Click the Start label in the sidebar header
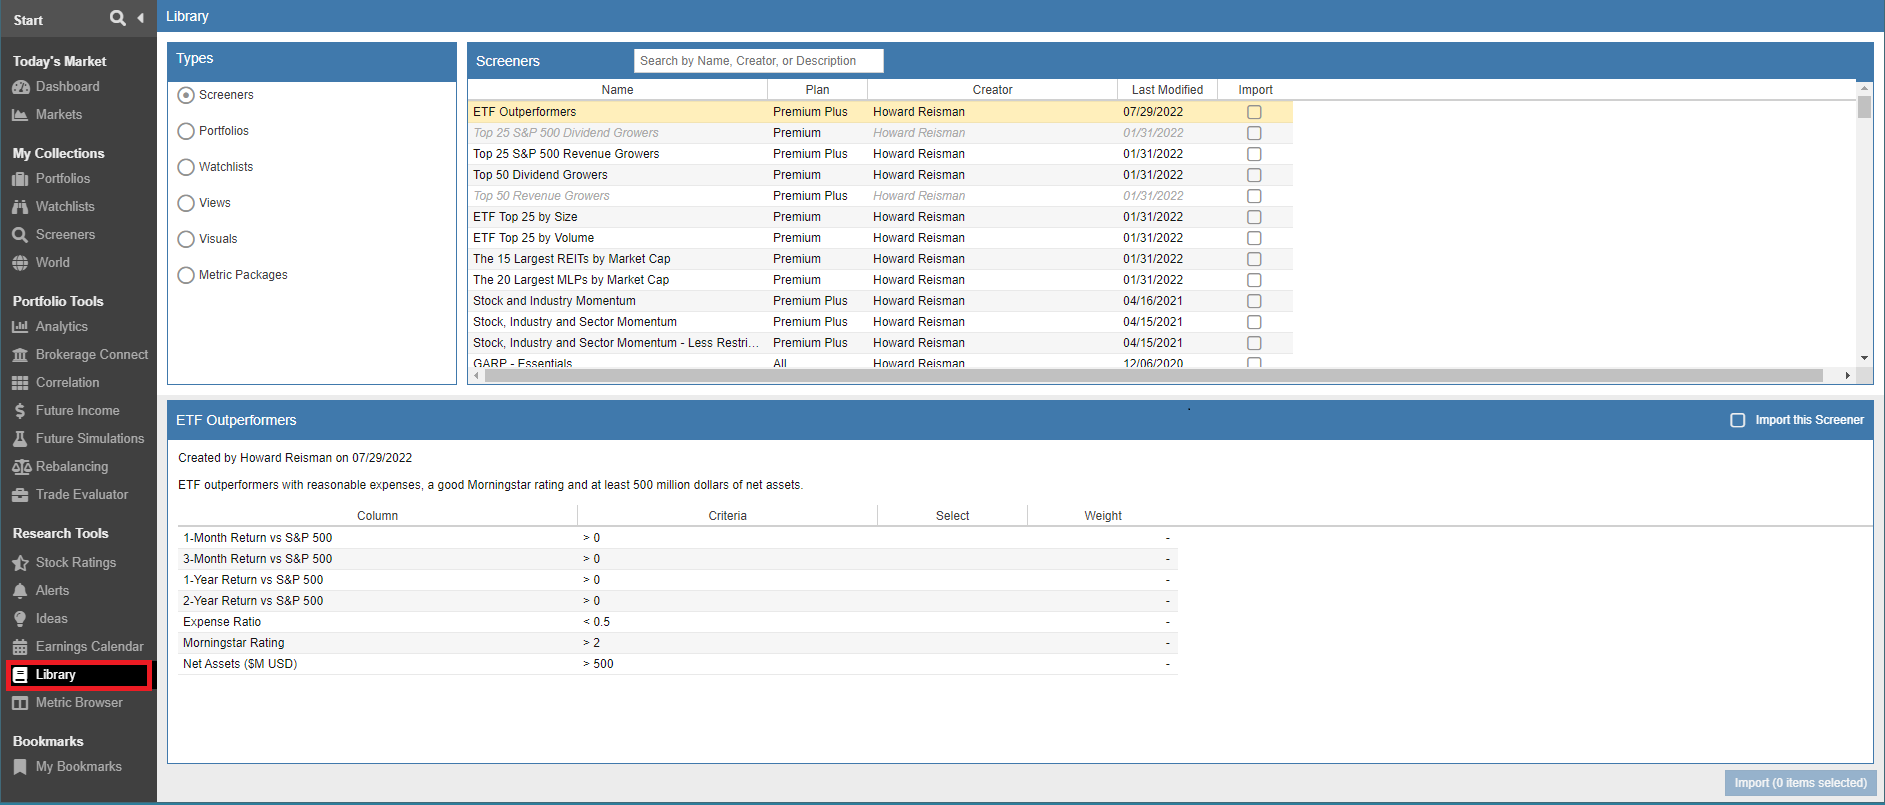The width and height of the screenshot is (1885, 805). point(28,20)
